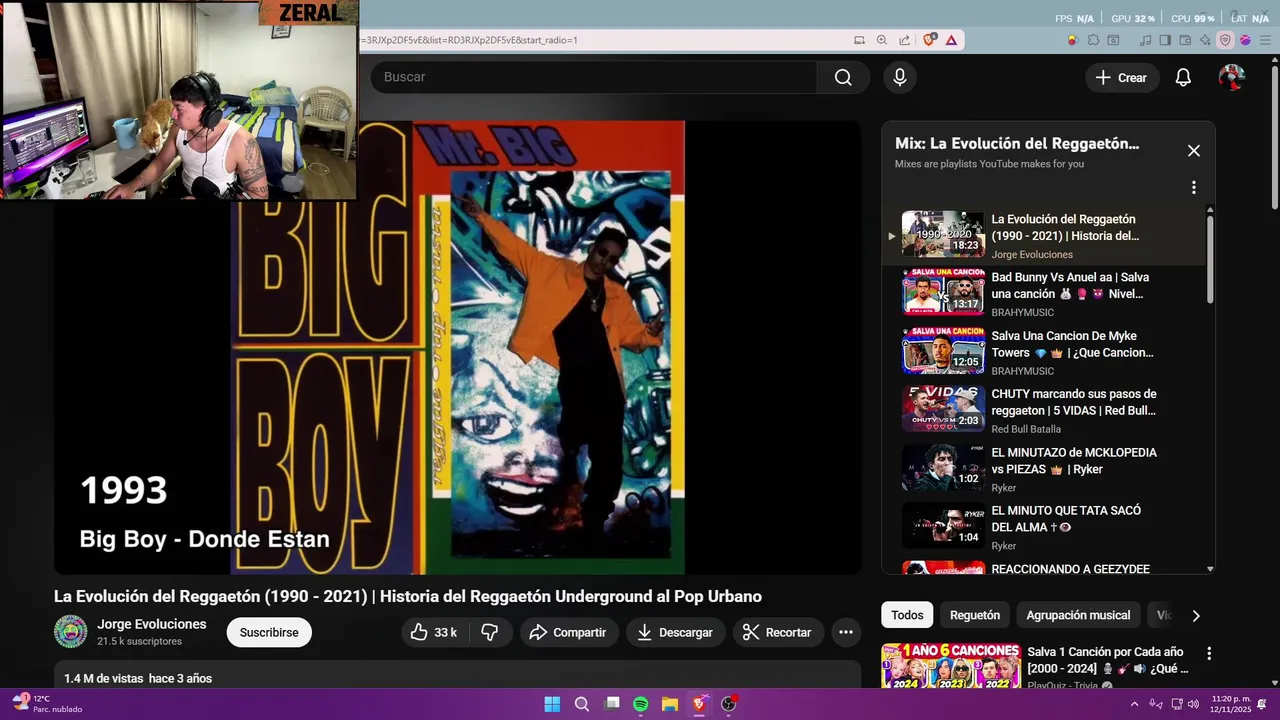Open the YouTube account avatar menu

1232,78
